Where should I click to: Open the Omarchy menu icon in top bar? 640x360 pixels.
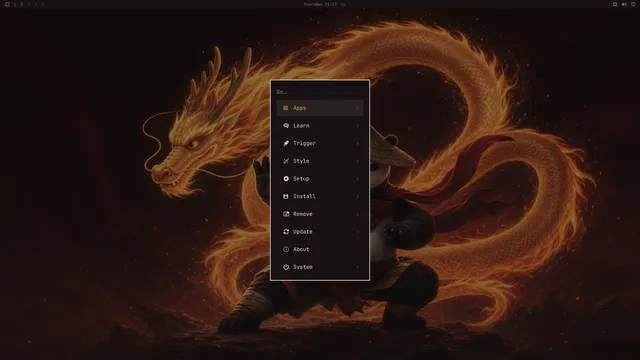tap(7, 4)
